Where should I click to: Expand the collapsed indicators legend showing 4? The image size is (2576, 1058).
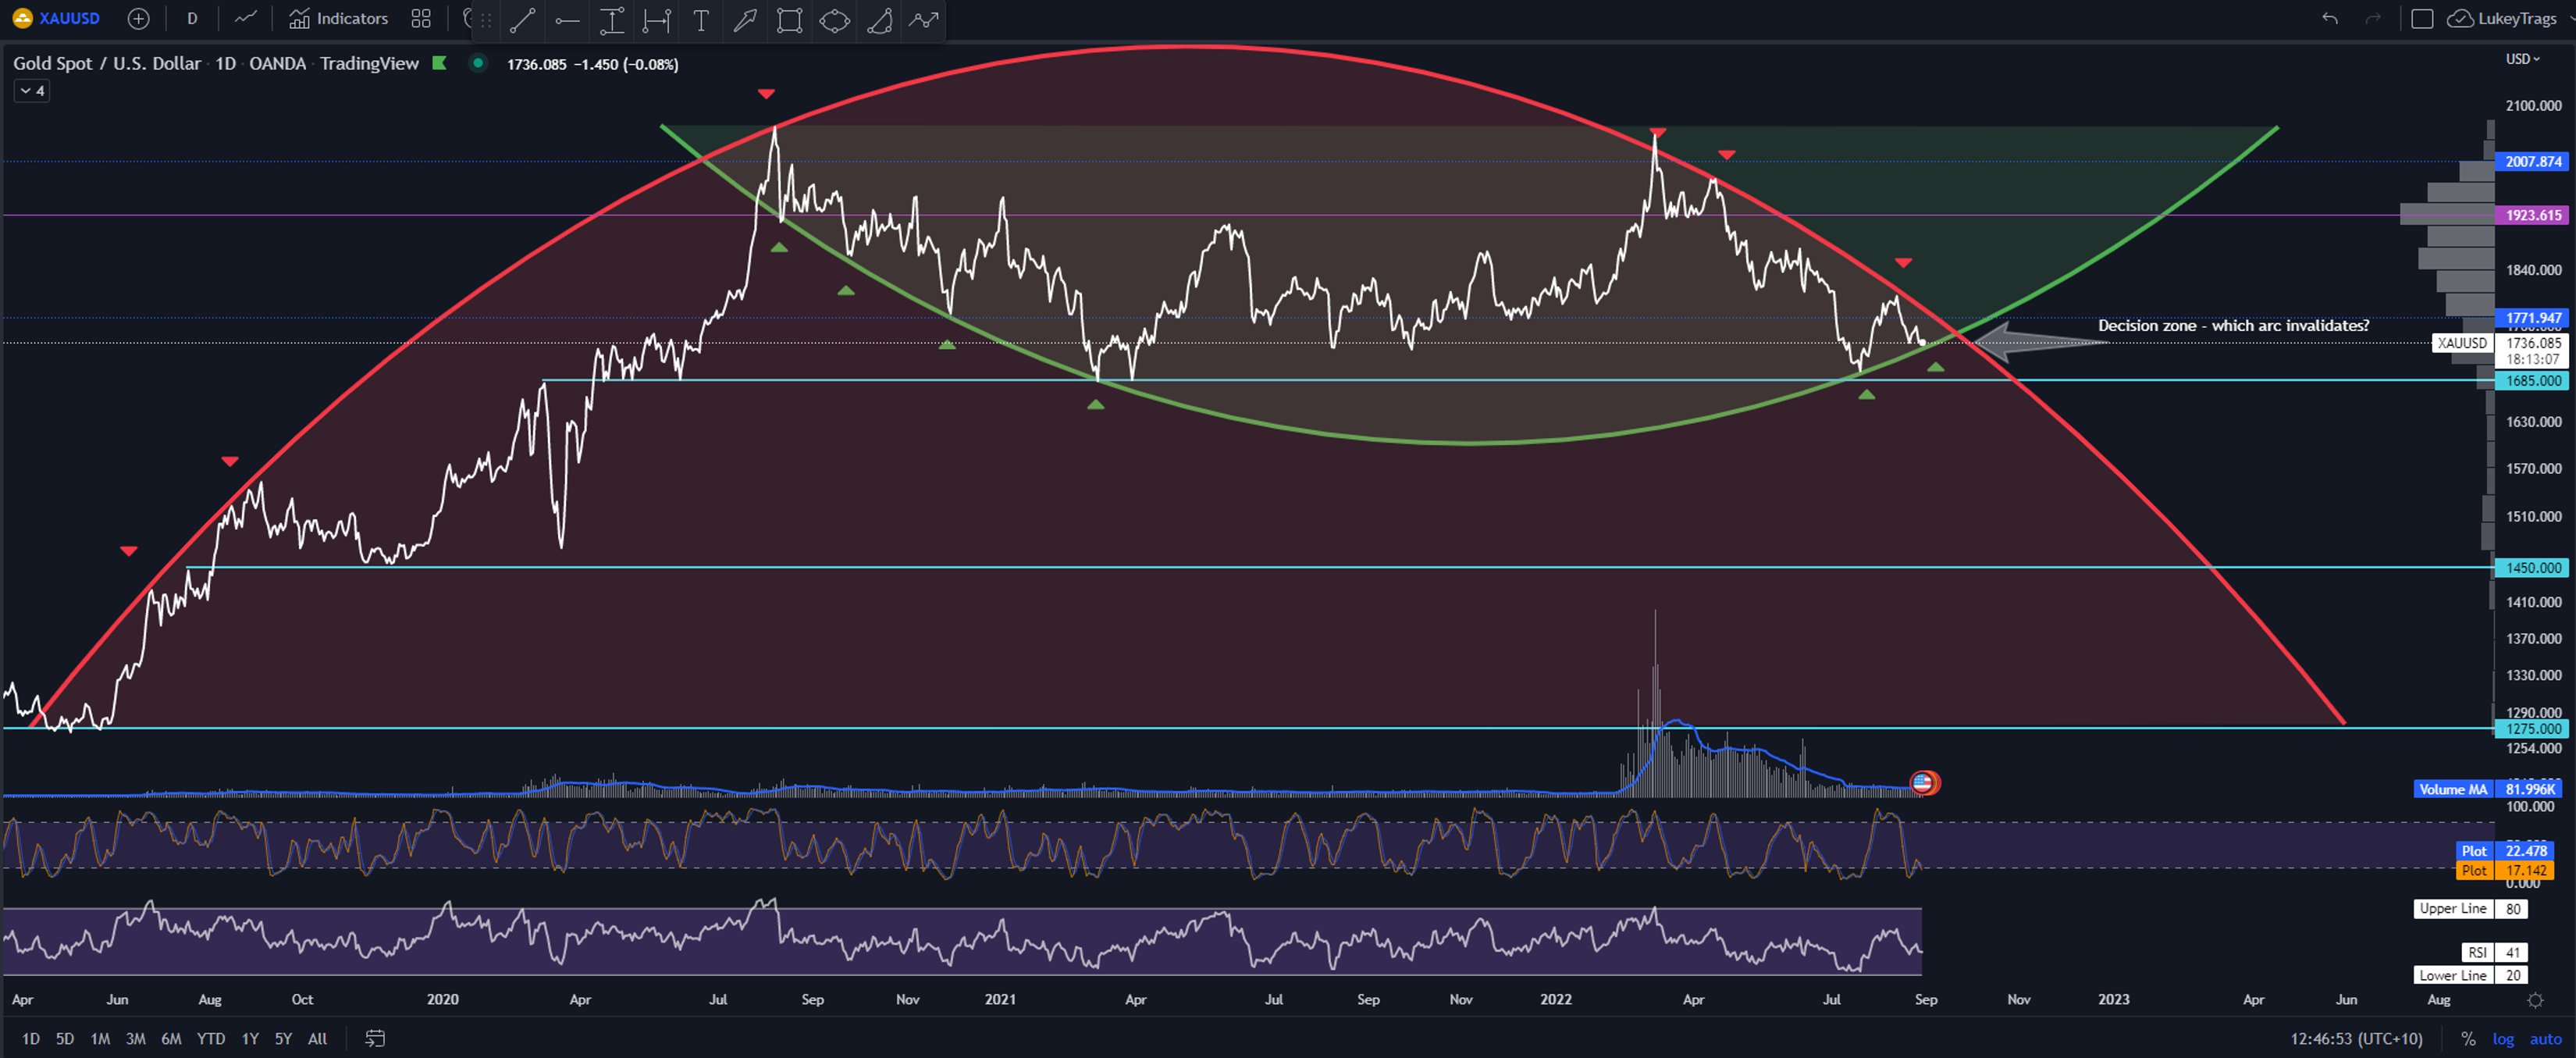(x=32, y=91)
